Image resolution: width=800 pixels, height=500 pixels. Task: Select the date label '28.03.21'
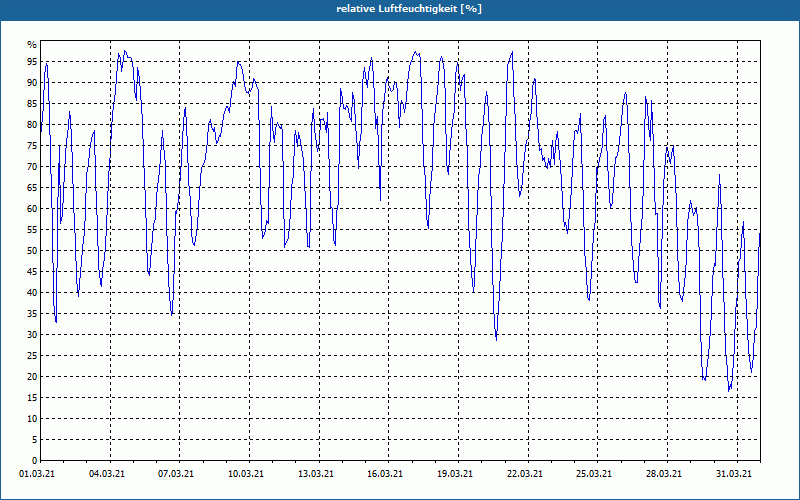665,474
